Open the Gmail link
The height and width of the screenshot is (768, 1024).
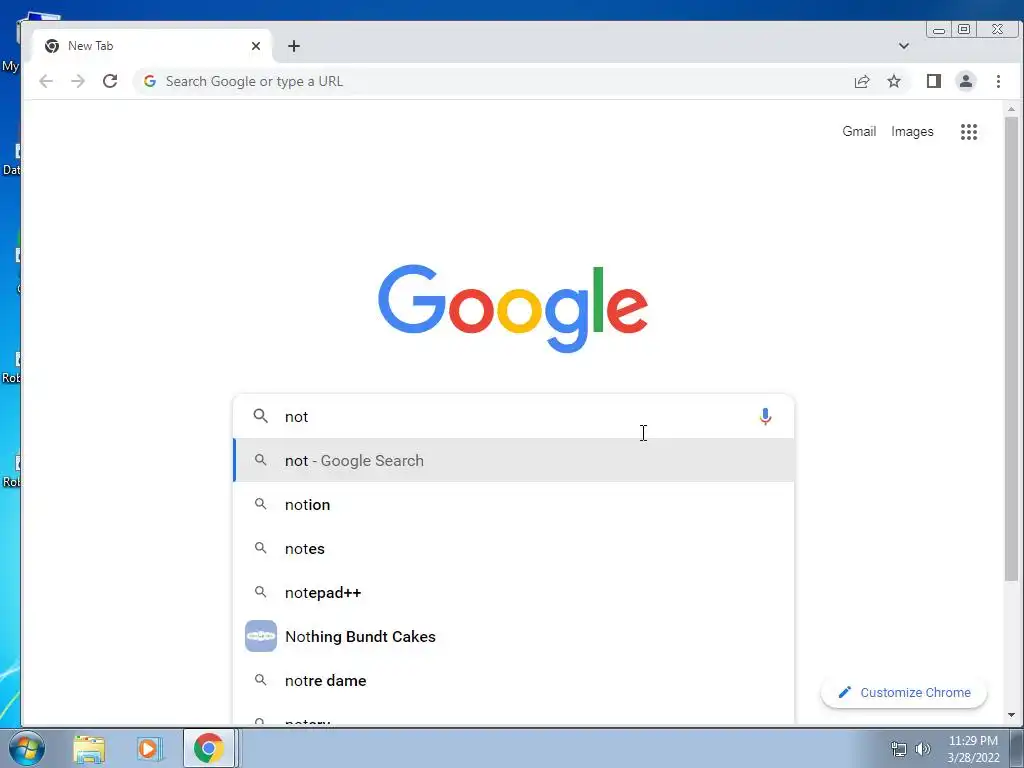[859, 131]
